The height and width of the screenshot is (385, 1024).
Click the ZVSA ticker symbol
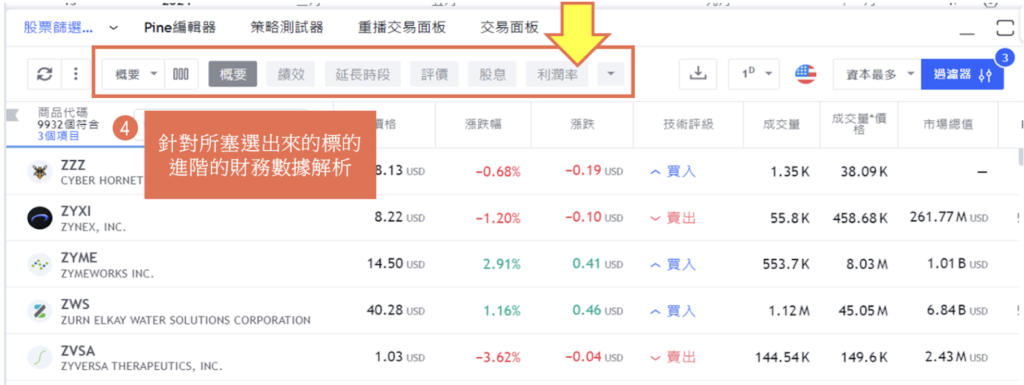point(77,350)
